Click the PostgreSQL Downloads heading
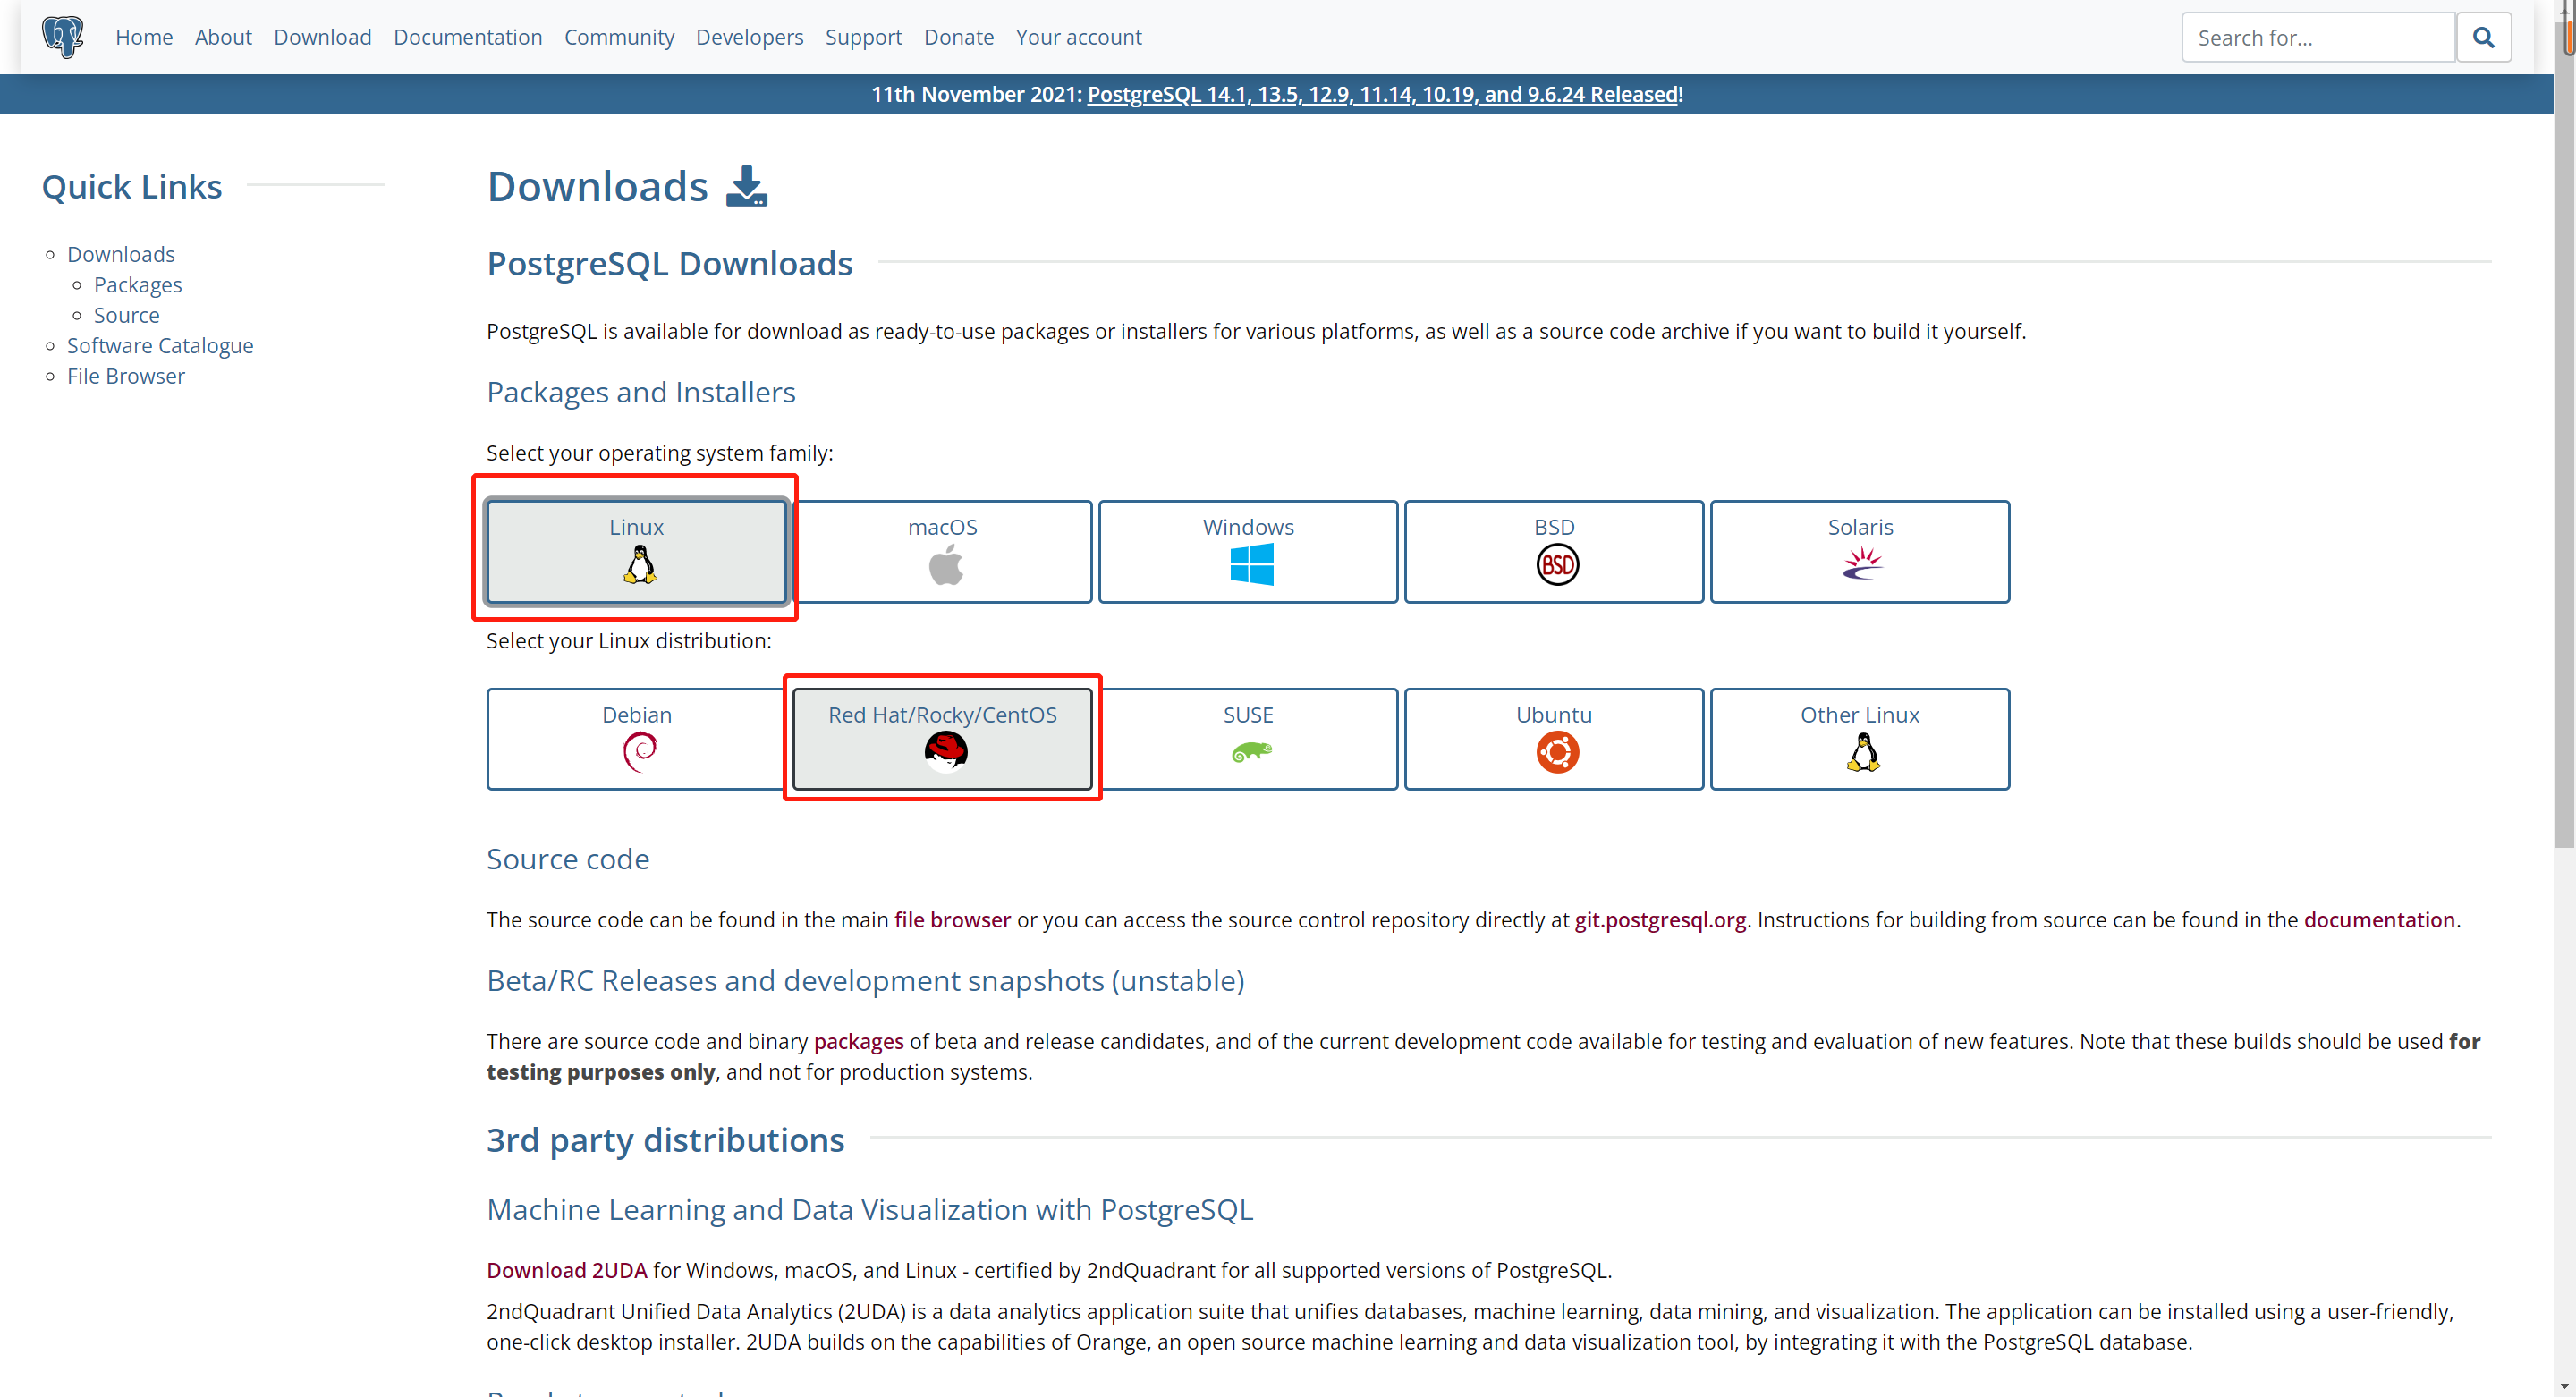 [x=669, y=263]
